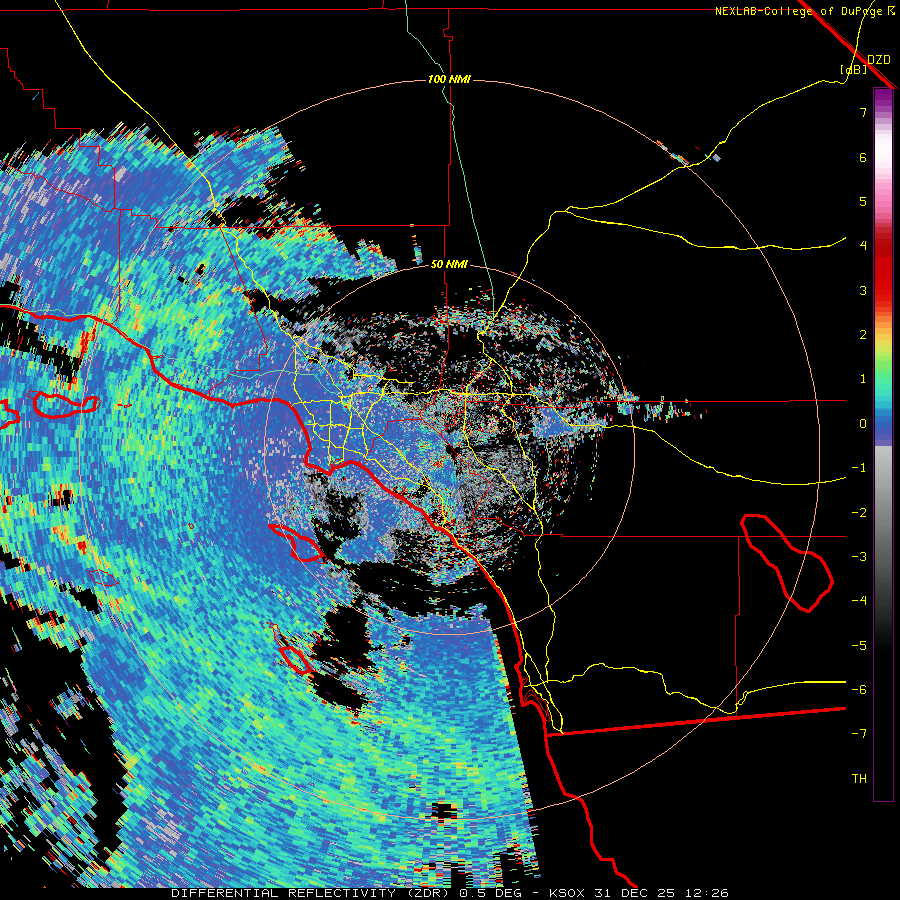
Task: Click the 3 tick label on the color scale
Action: tap(863, 290)
